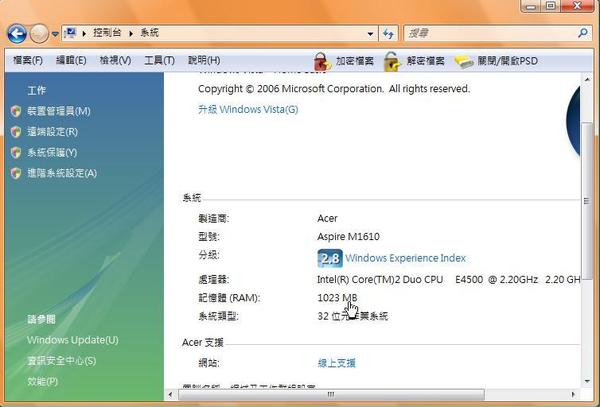Open 遠端設定(R) task link
The width and height of the screenshot is (600, 407).
click(52, 132)
